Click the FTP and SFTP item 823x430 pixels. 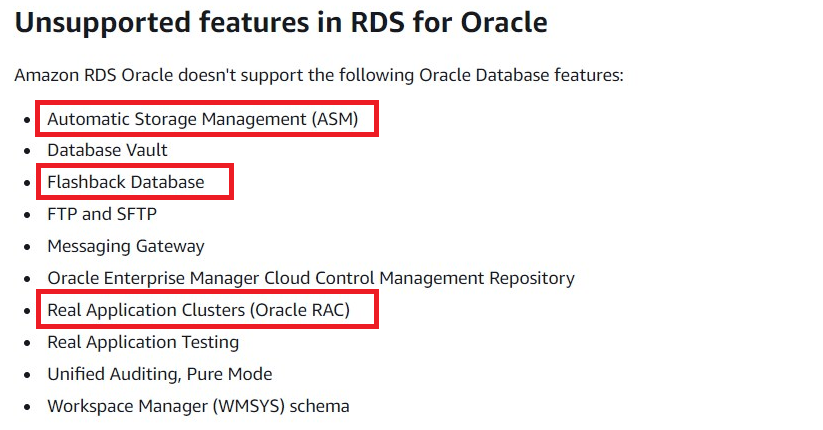[102, 214]
